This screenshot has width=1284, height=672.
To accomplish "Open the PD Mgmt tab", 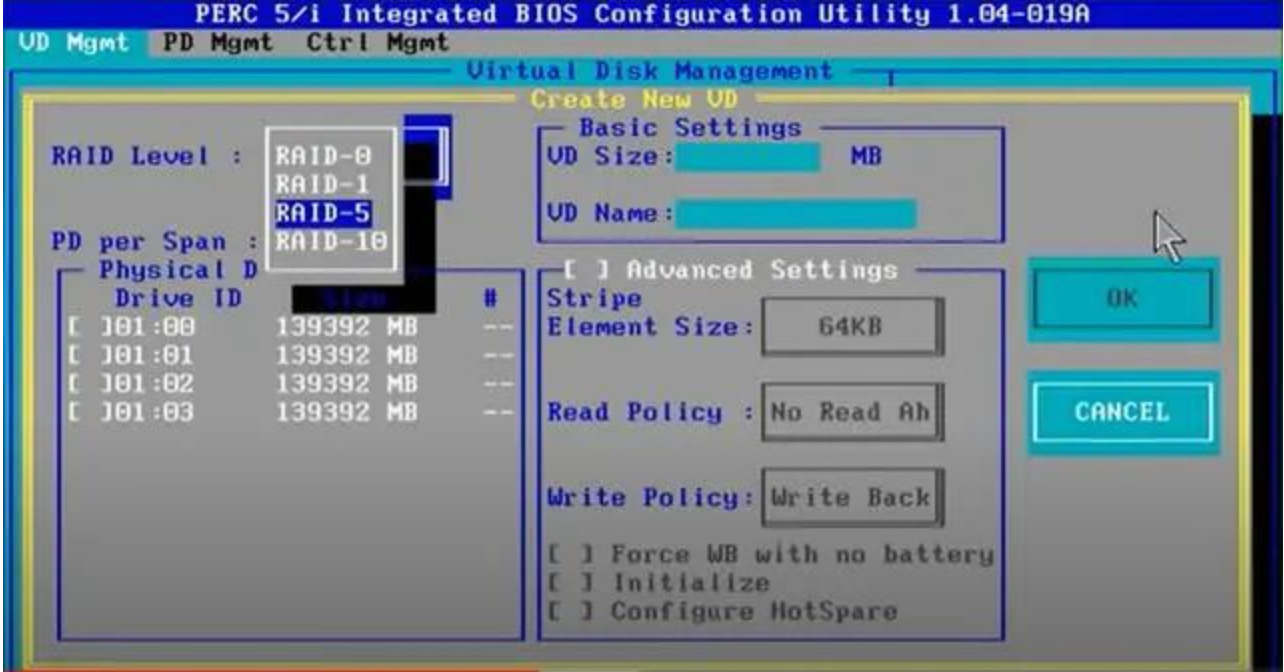I will coord(218,44).
